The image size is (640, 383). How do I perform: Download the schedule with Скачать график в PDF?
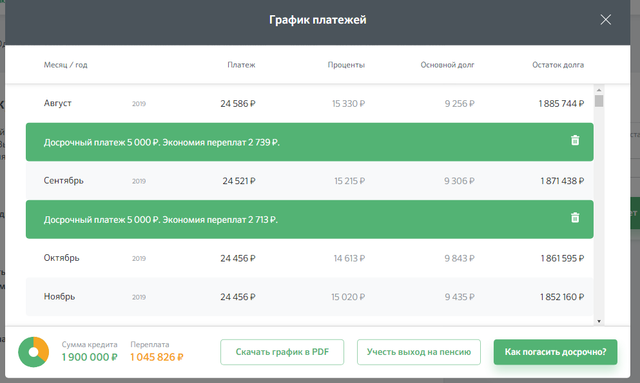pos(282,352)
